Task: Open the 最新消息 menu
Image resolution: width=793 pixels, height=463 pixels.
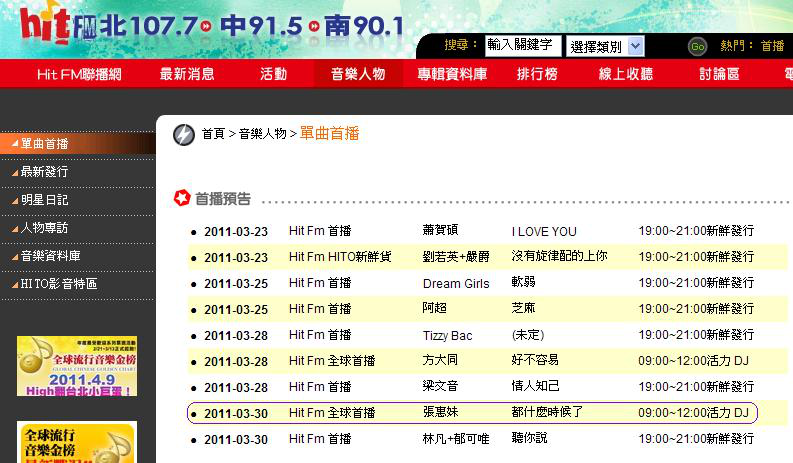Action: tap(187, 74)
